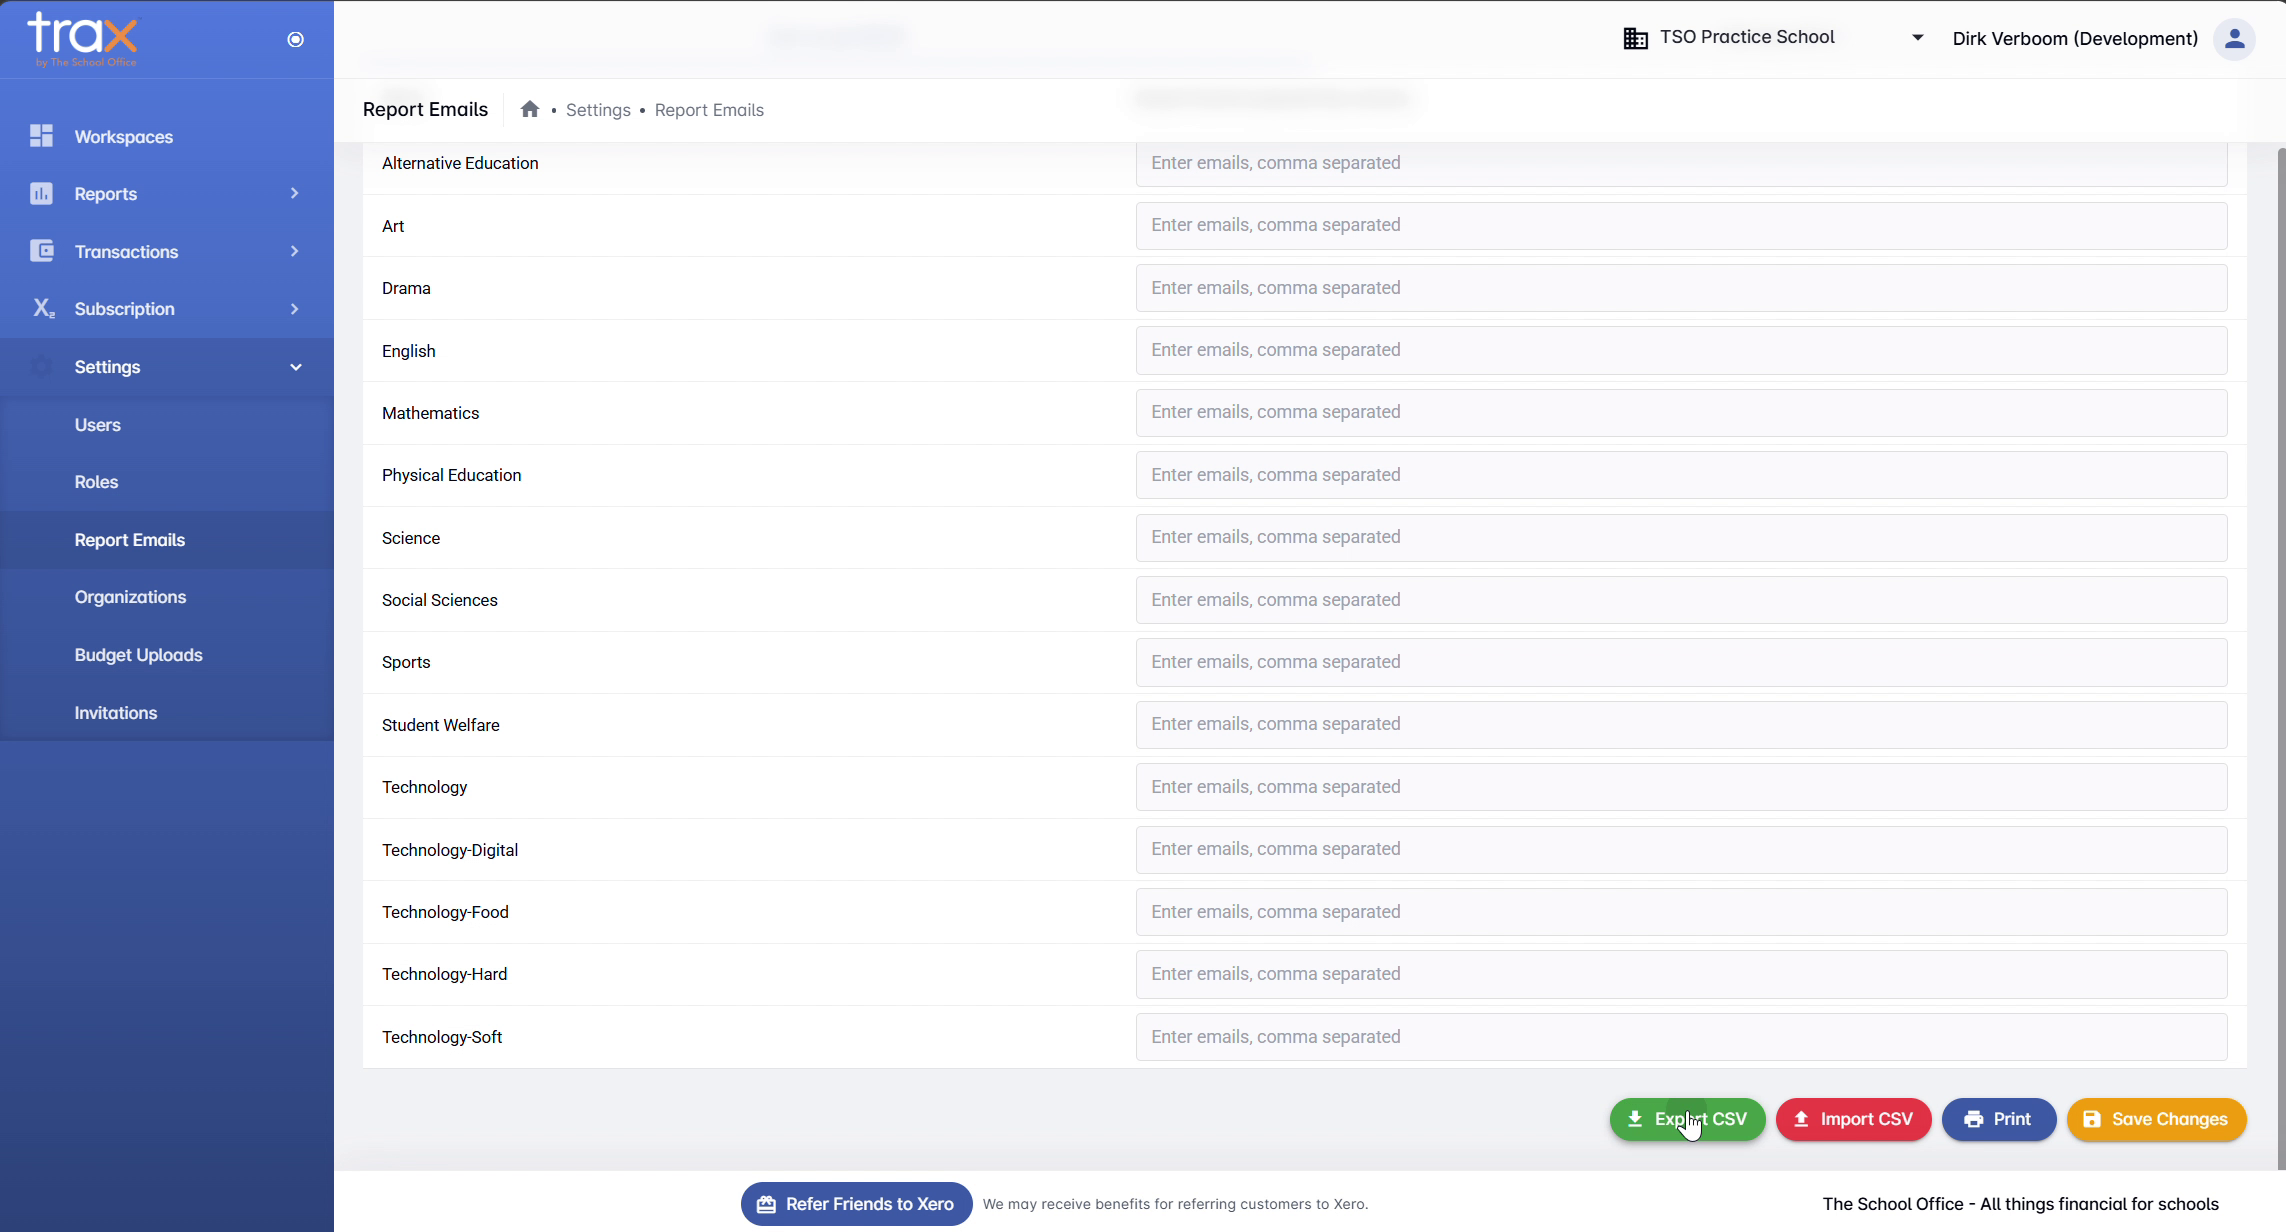Screen dimensions: 2286x1232
Task: Click the Reports chart icon
Action: click(x=41, y=193)
